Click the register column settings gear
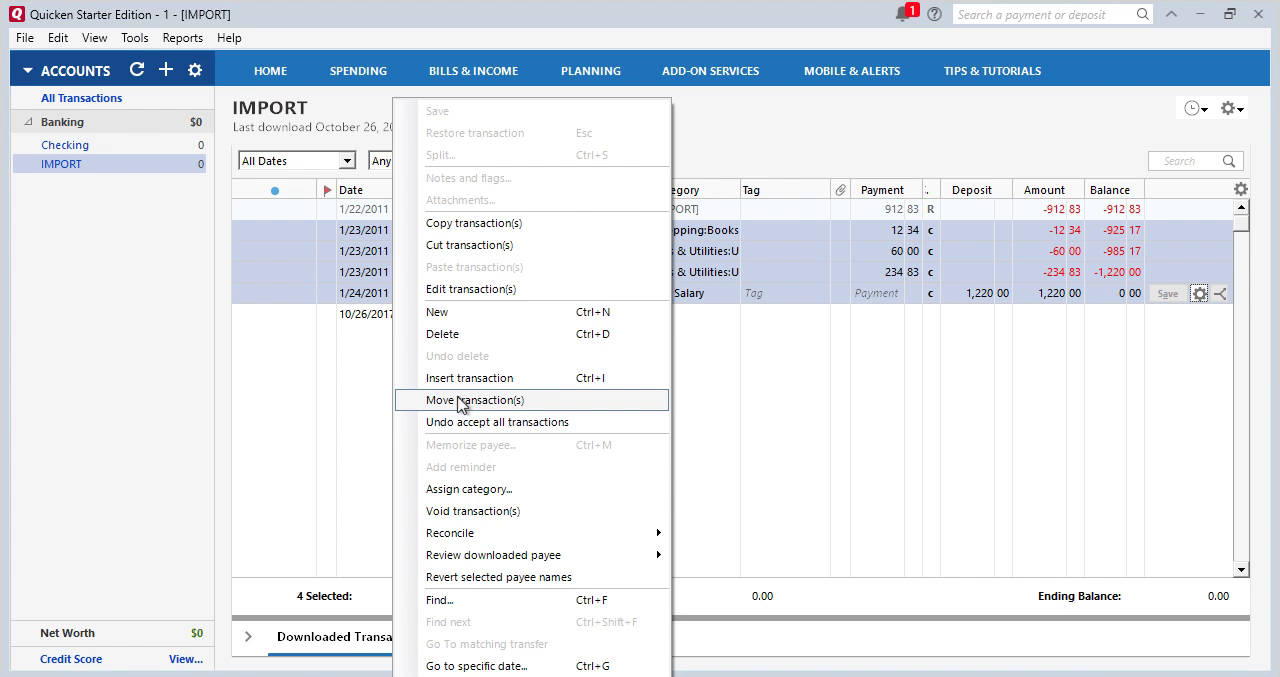The height and width of the screenshot is (677, 1280). [x=1241, y=189]
